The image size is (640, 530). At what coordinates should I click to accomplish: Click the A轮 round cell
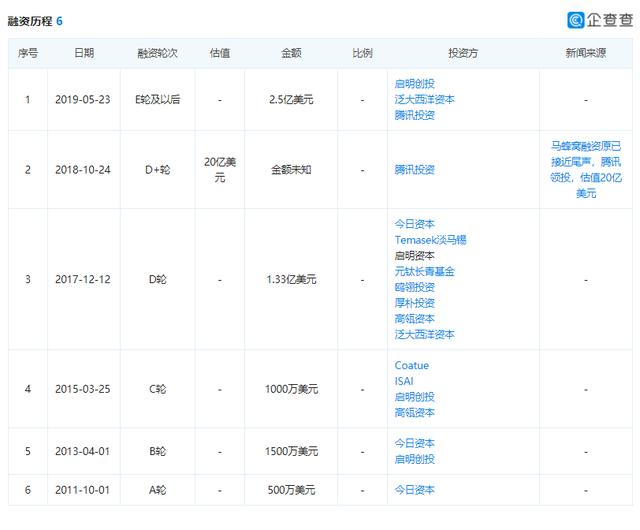click(158, 490)
